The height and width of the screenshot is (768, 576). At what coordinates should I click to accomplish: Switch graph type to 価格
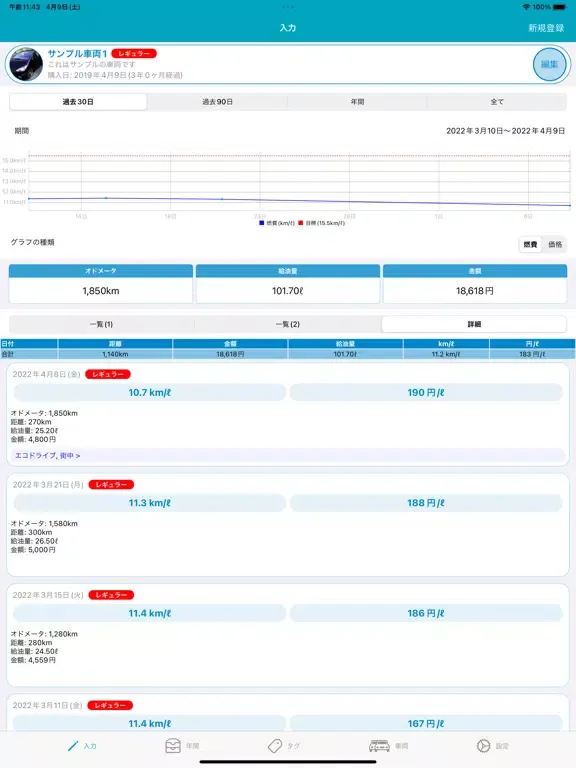click(554, 244)
